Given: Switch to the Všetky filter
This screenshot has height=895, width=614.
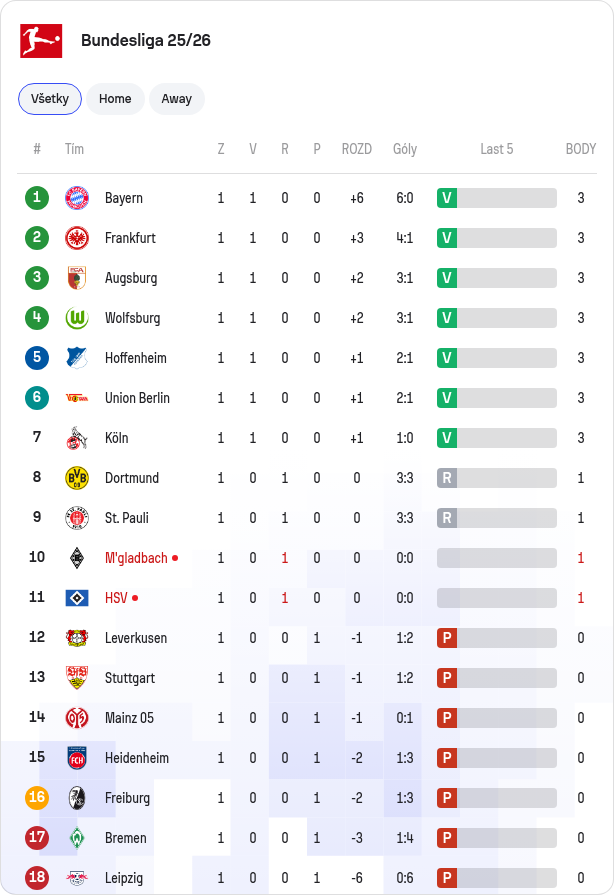Looking at the screenshot, I should [x=50, y=99].
